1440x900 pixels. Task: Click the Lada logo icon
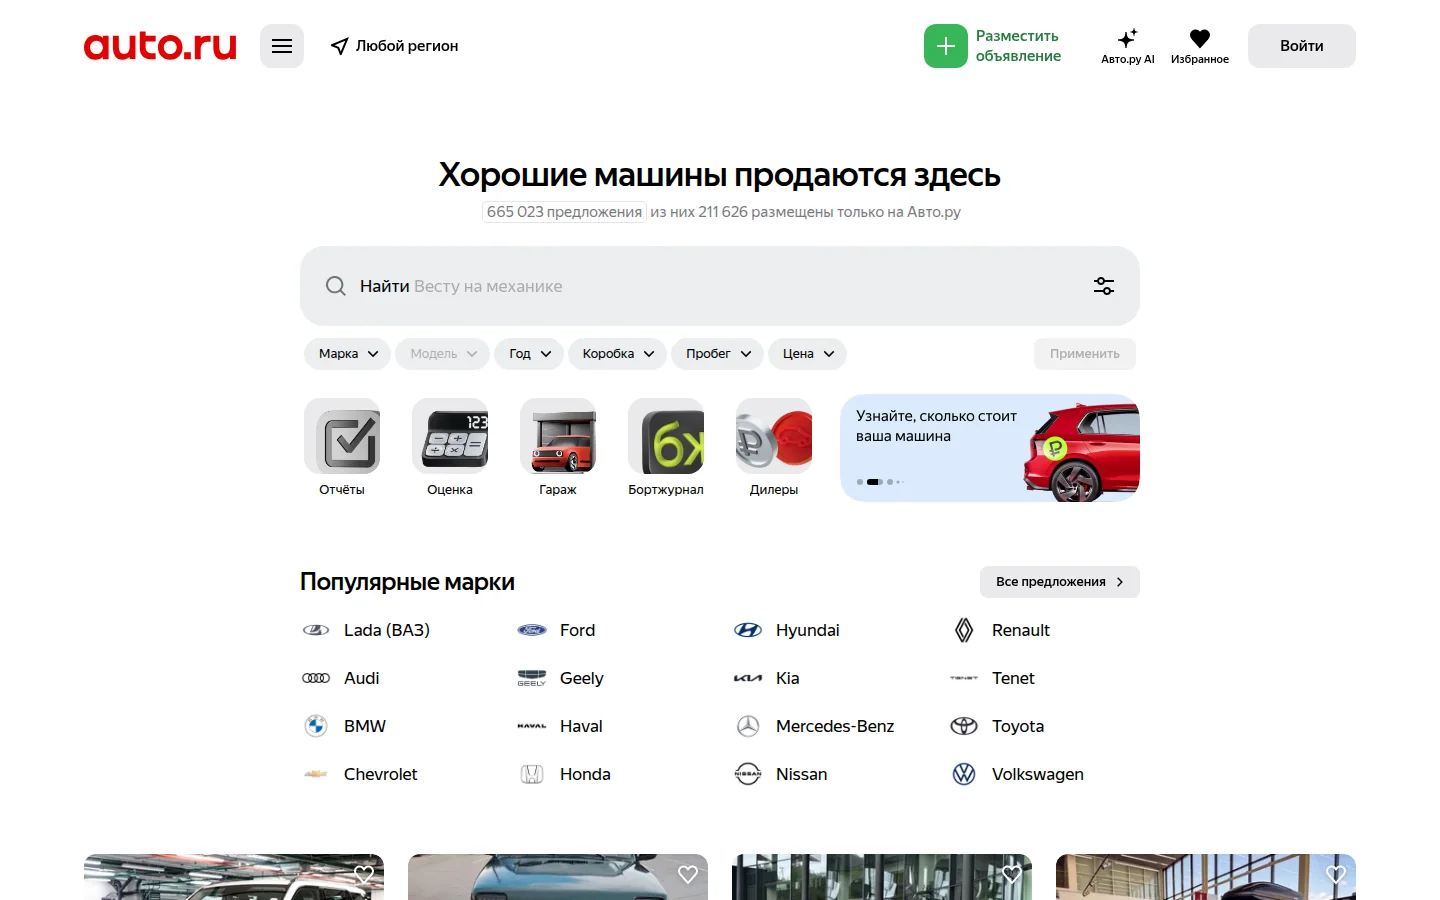(316, 630)
